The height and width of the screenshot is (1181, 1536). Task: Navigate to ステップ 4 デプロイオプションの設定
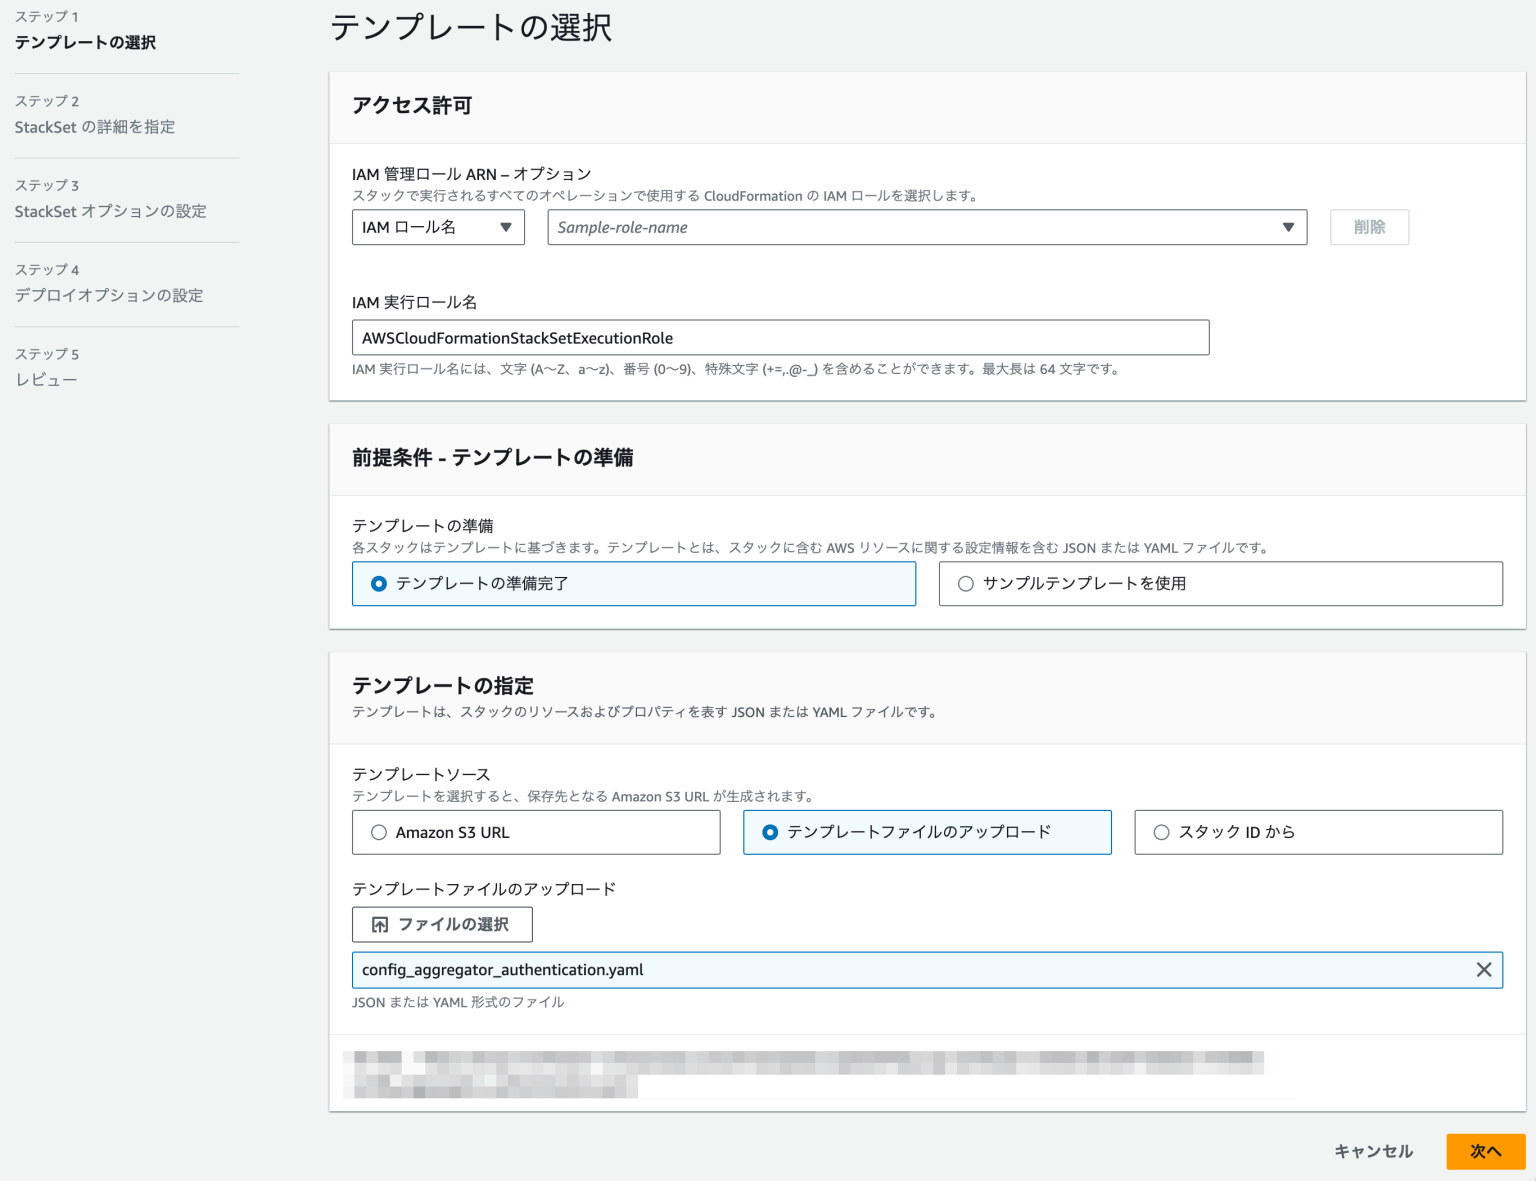[109, 295]
